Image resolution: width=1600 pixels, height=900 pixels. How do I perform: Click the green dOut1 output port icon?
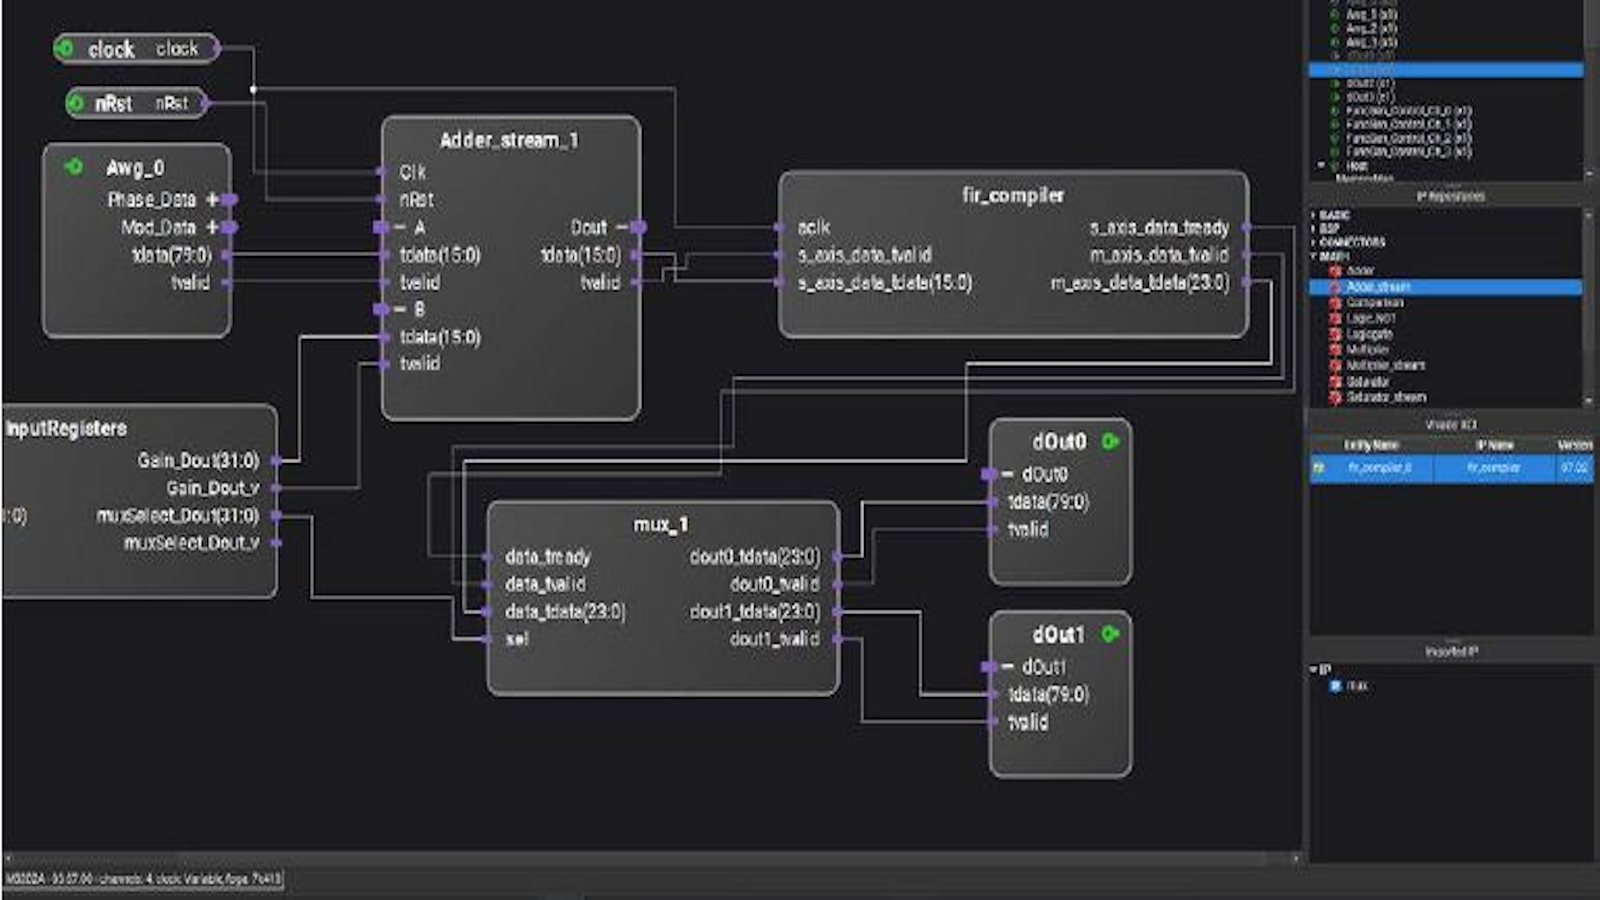[x=1110, y=634]
